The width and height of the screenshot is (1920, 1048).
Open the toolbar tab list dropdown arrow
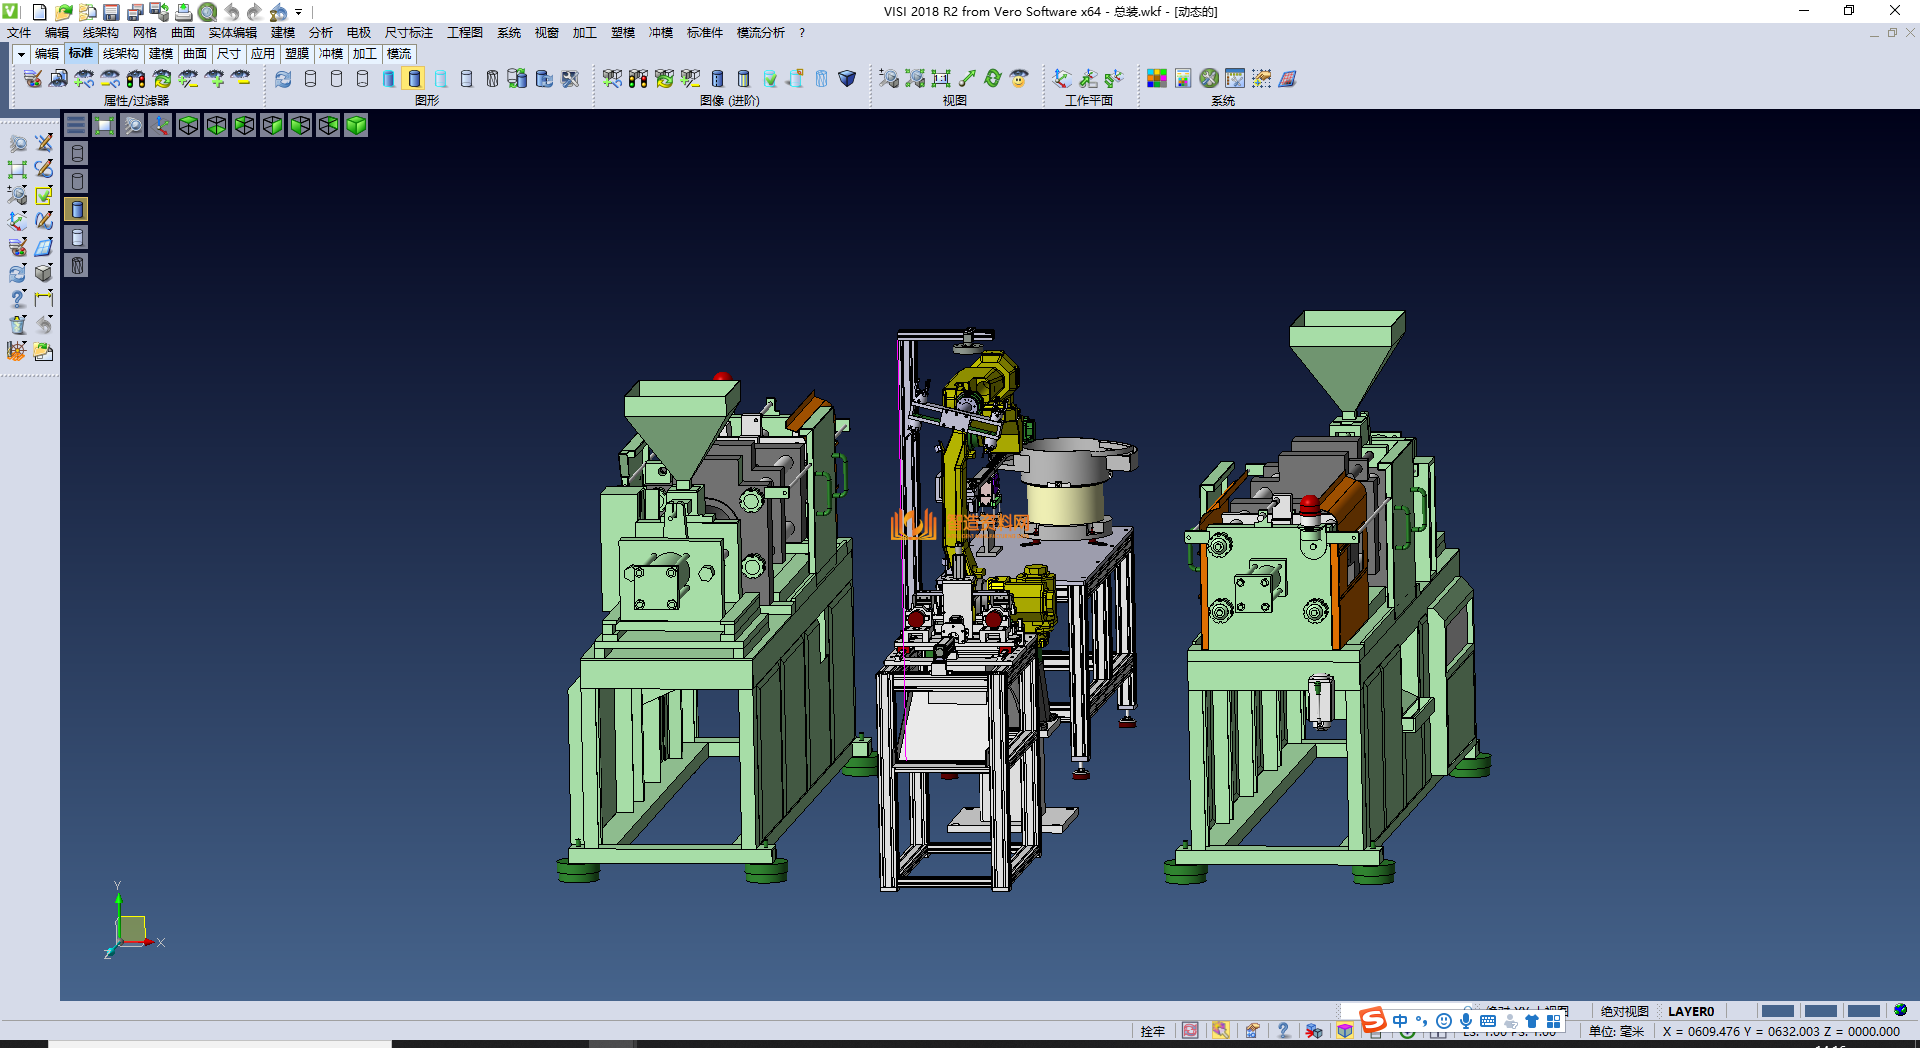point(21,54)
